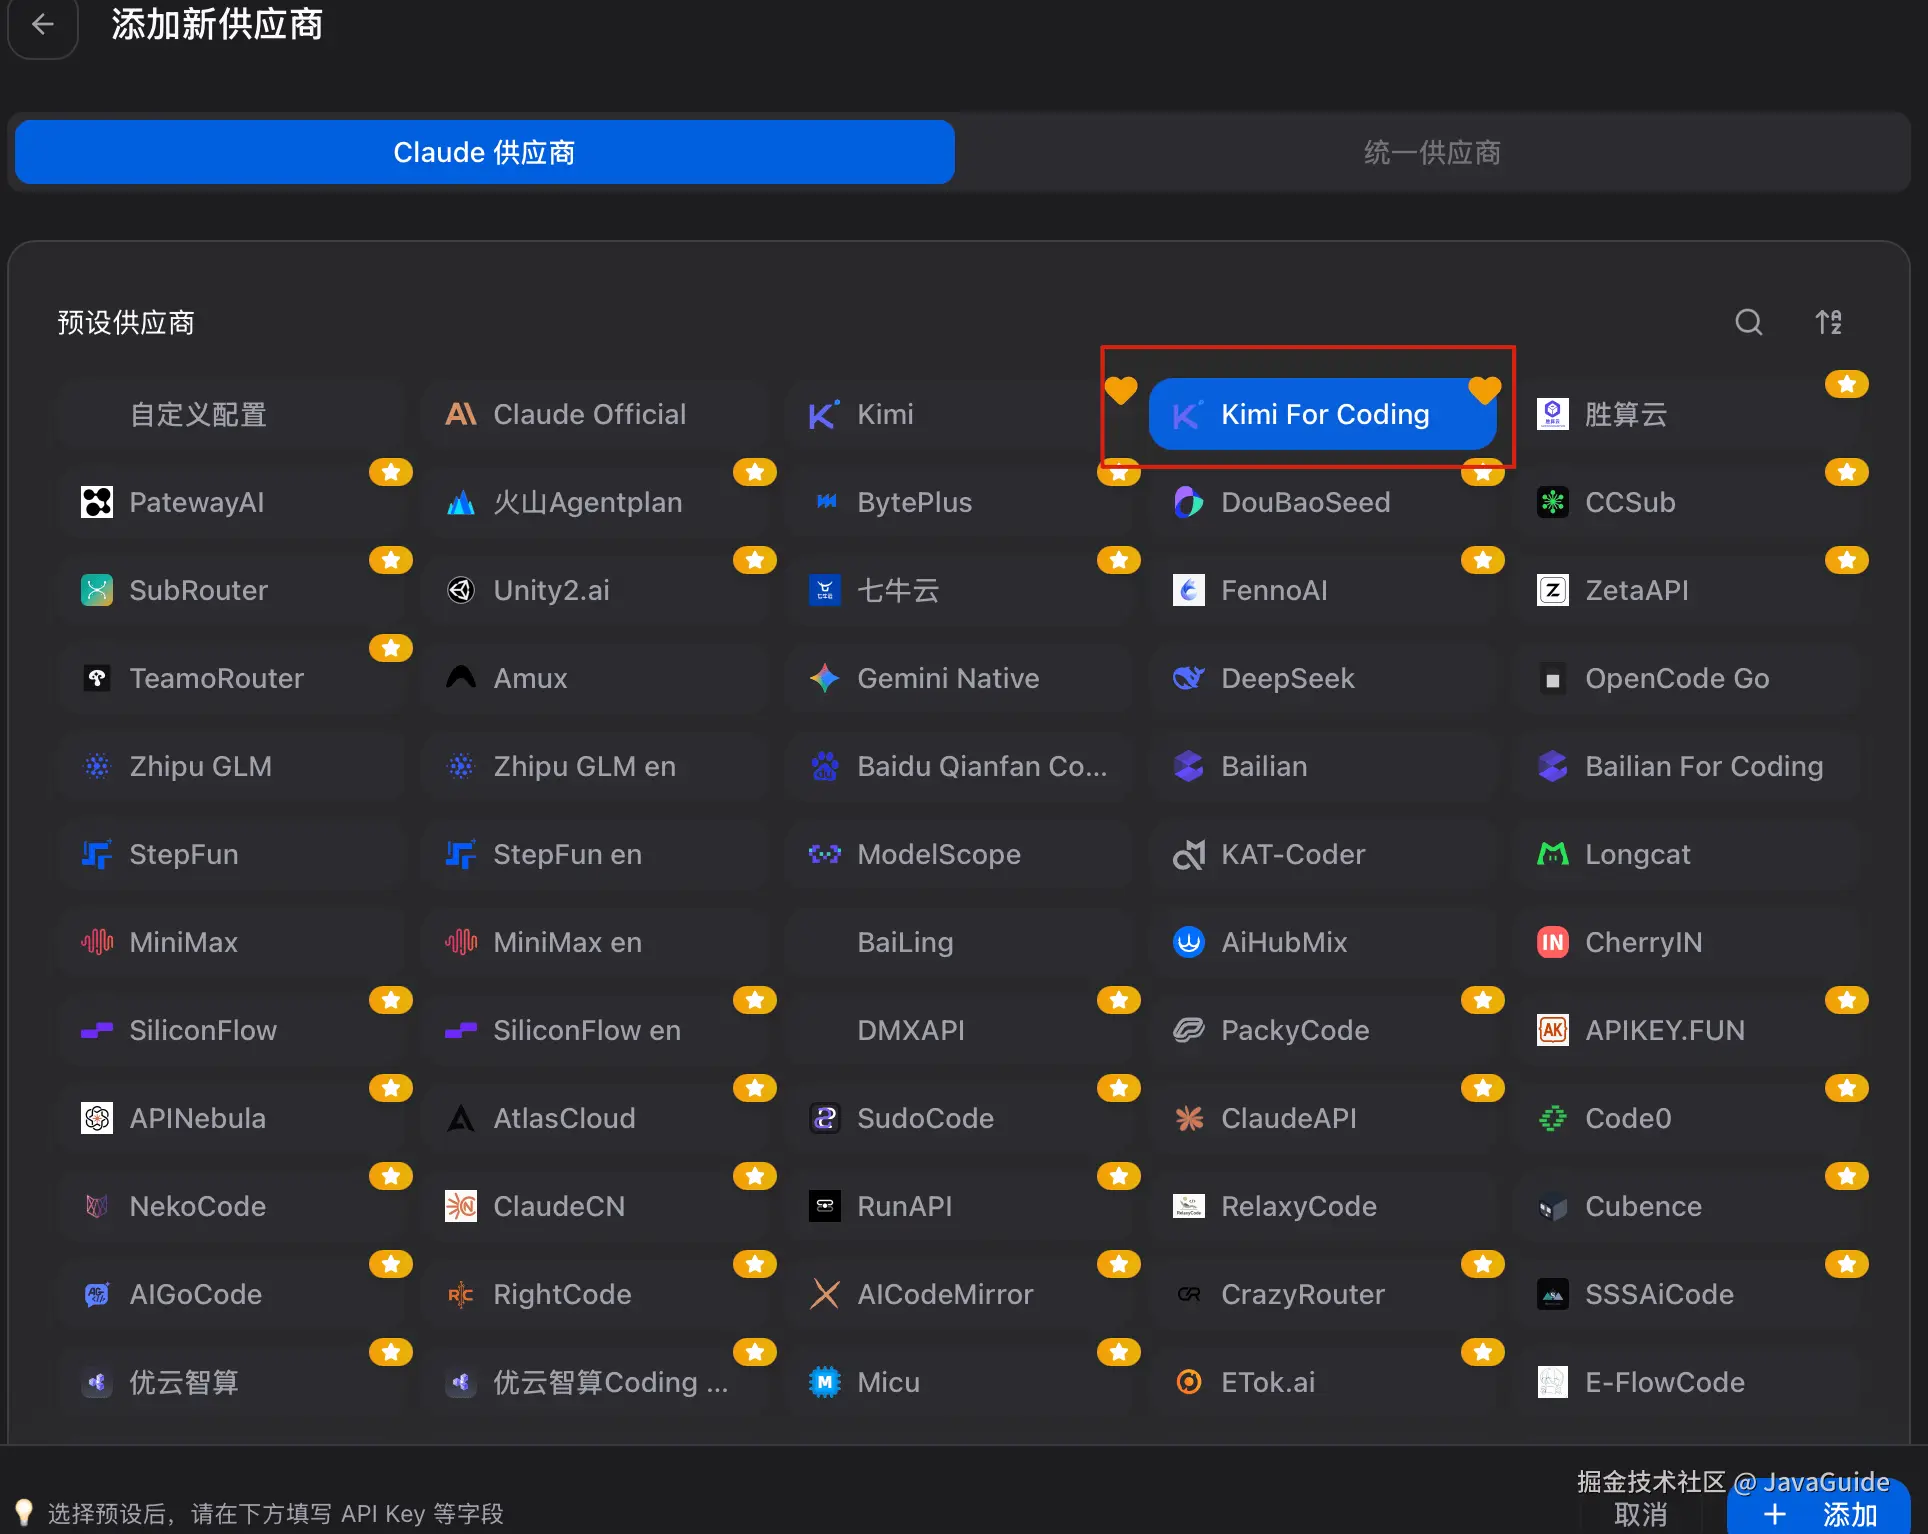Click the Longcat green icon
The width and height of the screenshot is (1928, 1534).
coord(1552,854)
